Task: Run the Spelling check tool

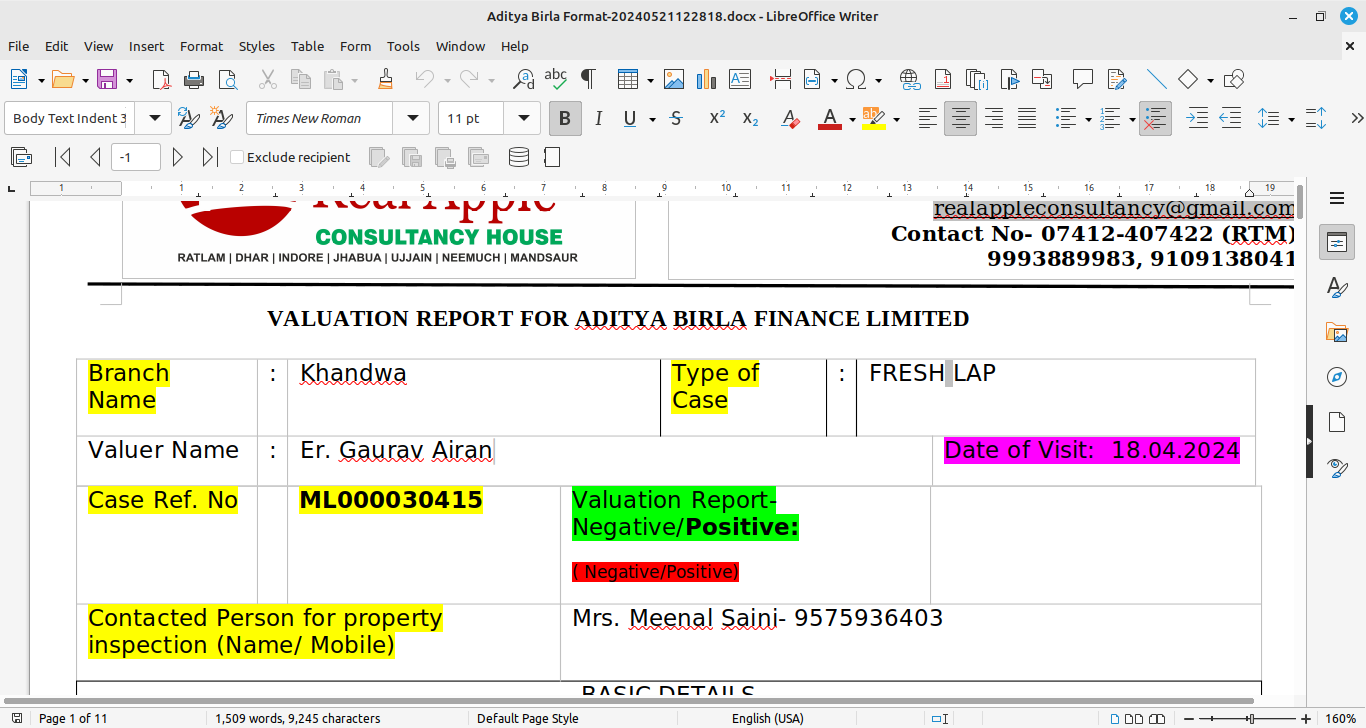Action: point(556,80)
